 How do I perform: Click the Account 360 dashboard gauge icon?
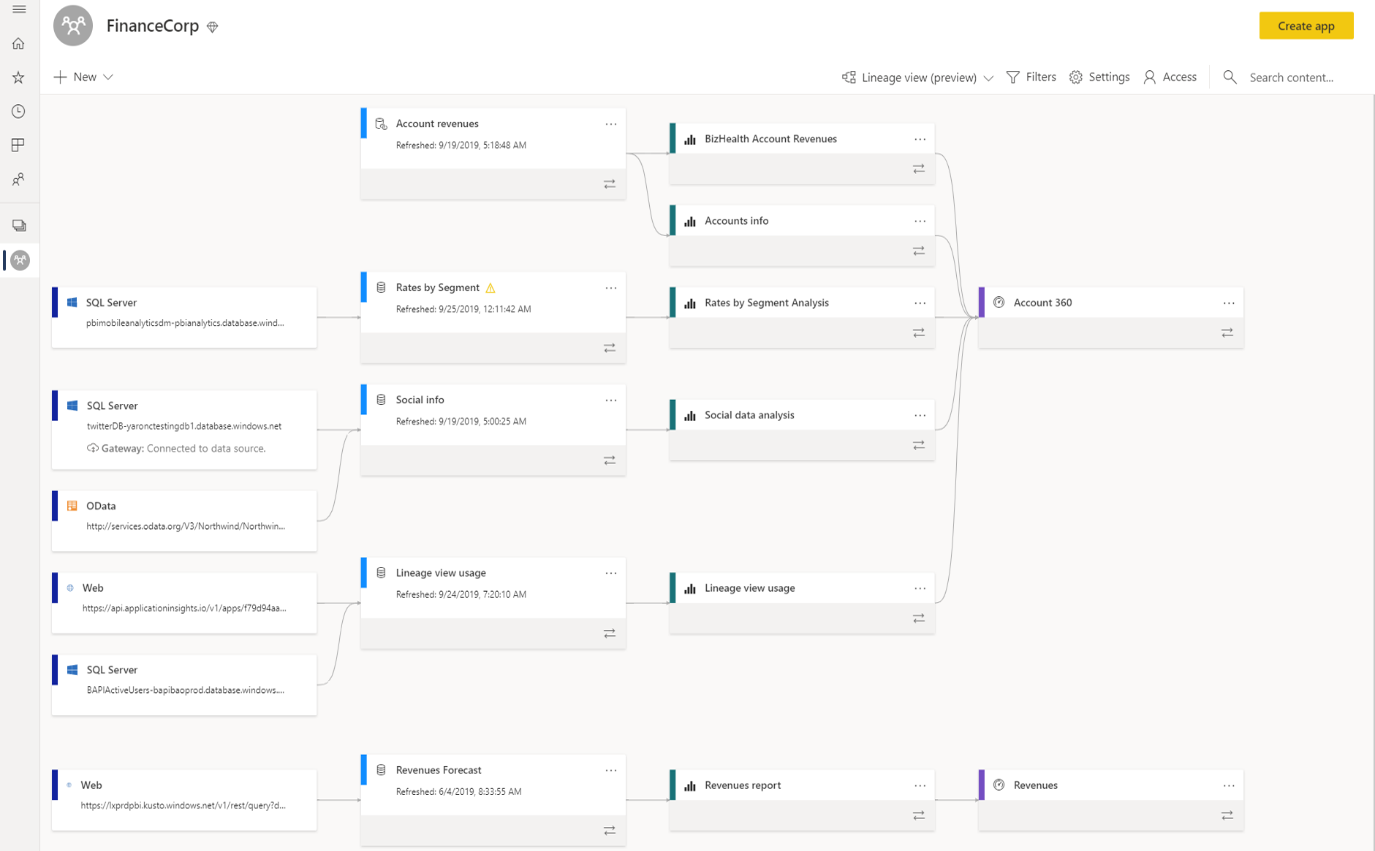click(x=998, y=303)
